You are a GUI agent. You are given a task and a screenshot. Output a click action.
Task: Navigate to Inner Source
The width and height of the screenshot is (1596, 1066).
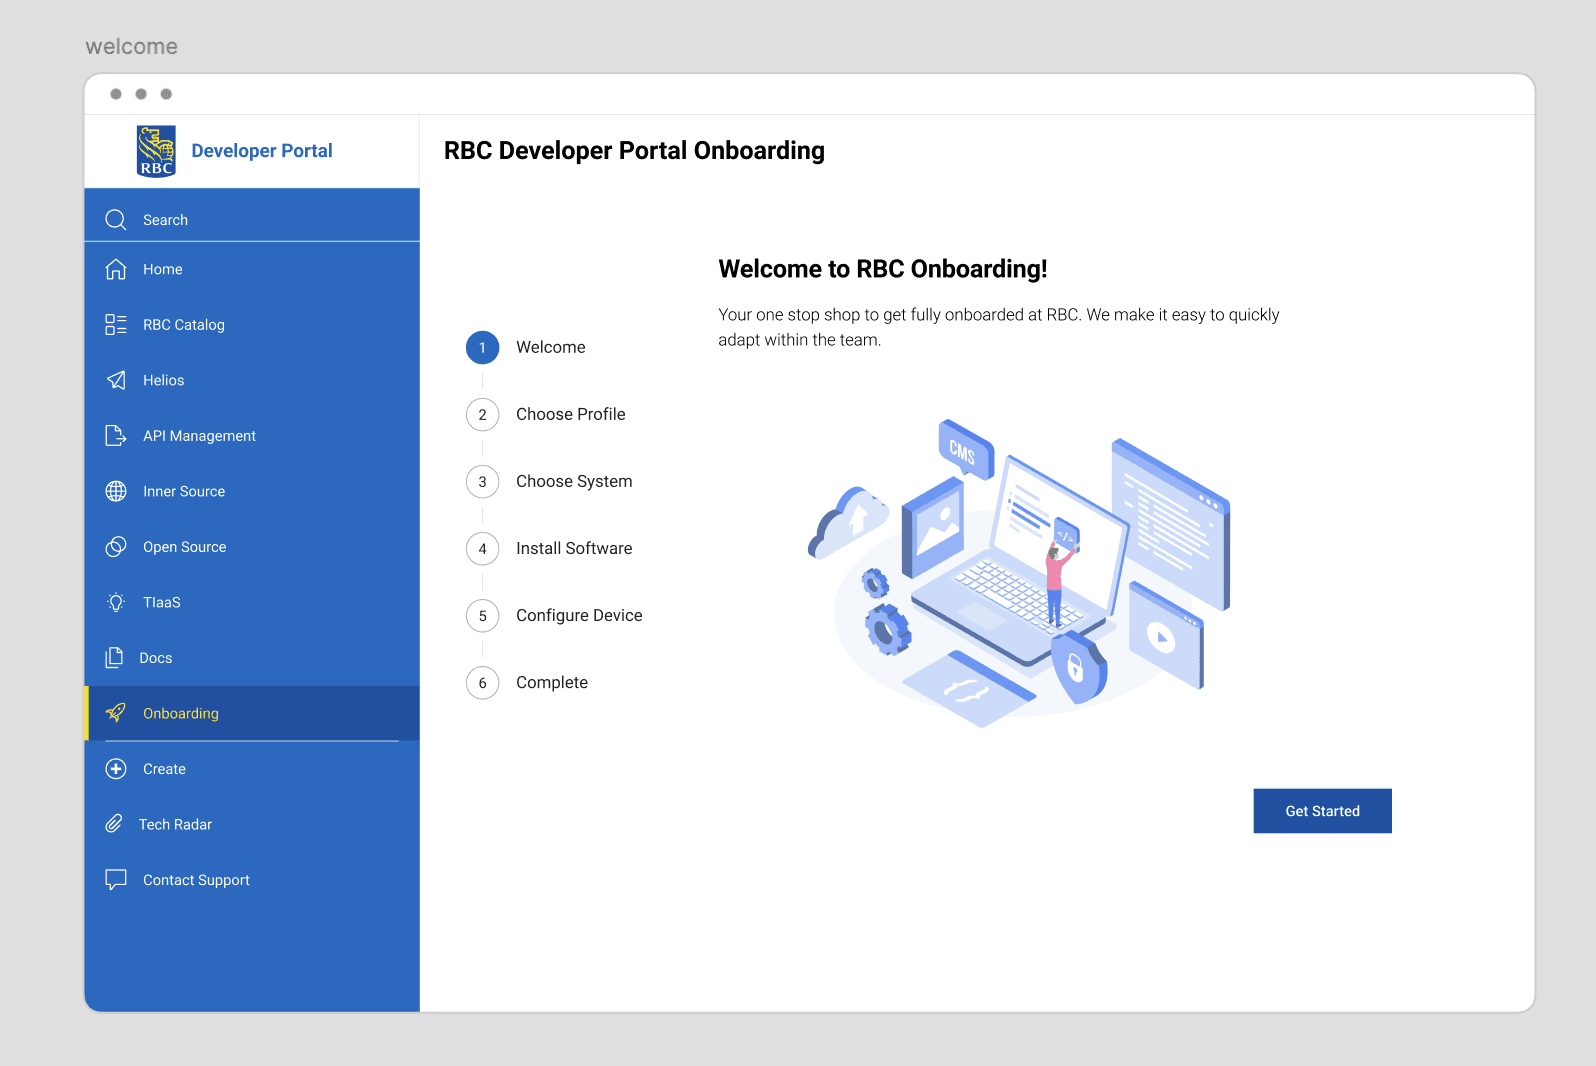point(252,491)
